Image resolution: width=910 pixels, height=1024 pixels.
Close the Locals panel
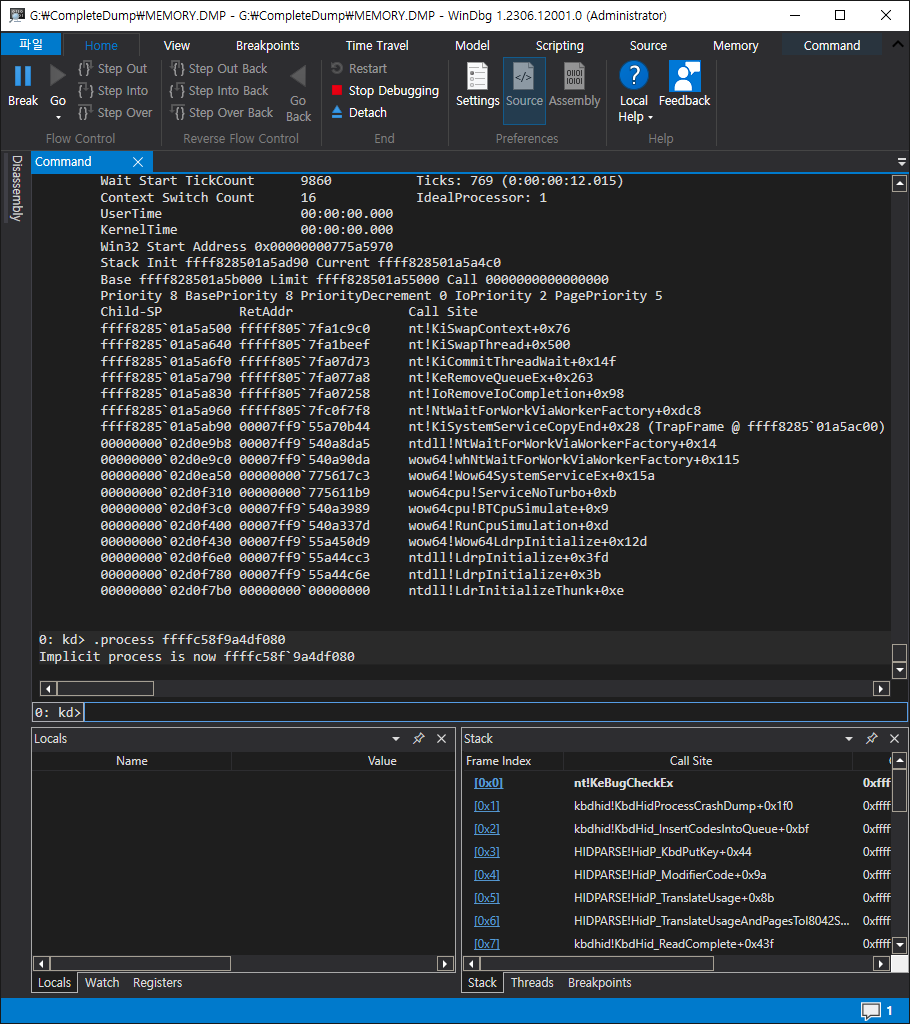(442, 739)
